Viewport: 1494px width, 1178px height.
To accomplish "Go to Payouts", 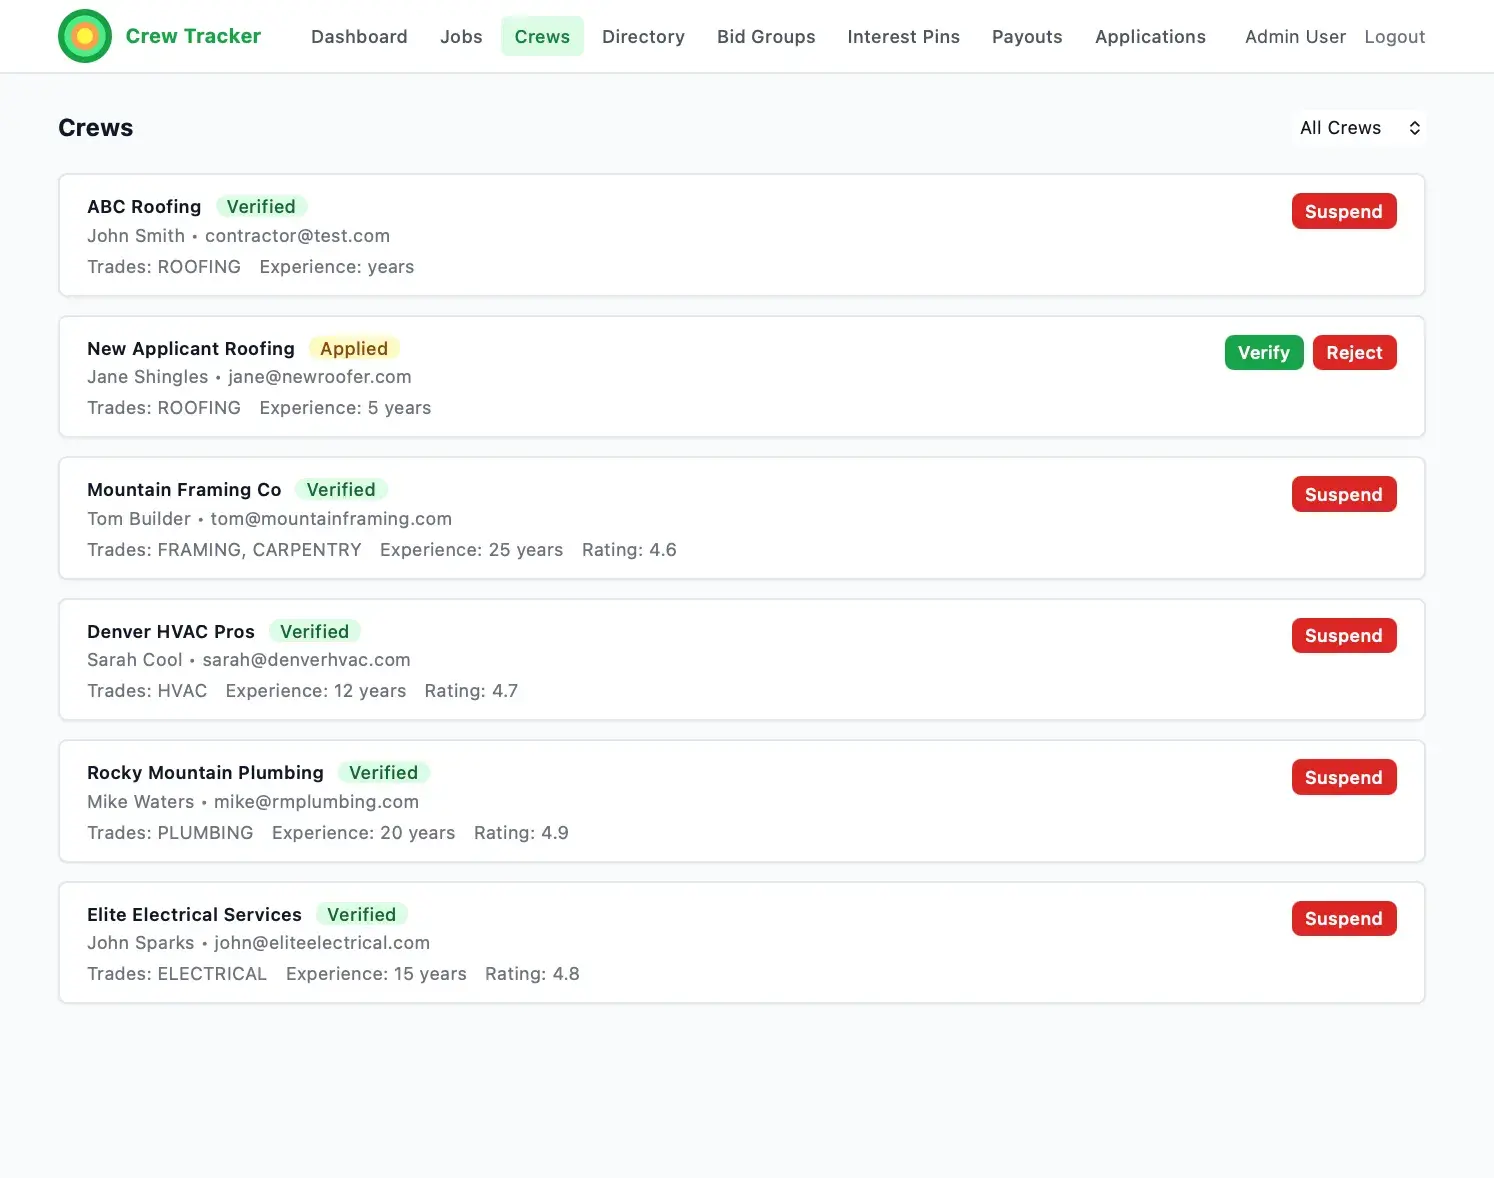I will pyautogui.click(x=1027, y=37).
